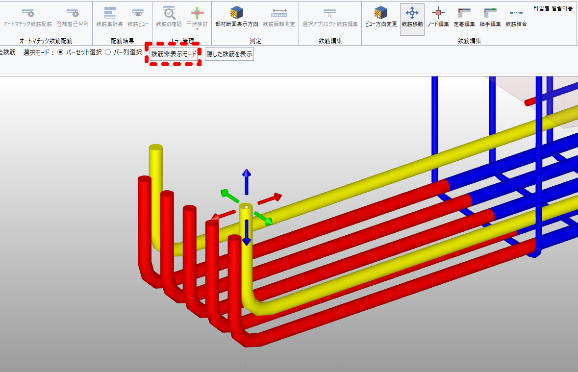Open the joint edit tool
The width and height of the screenshot is (578, 372).
[490, 17]
